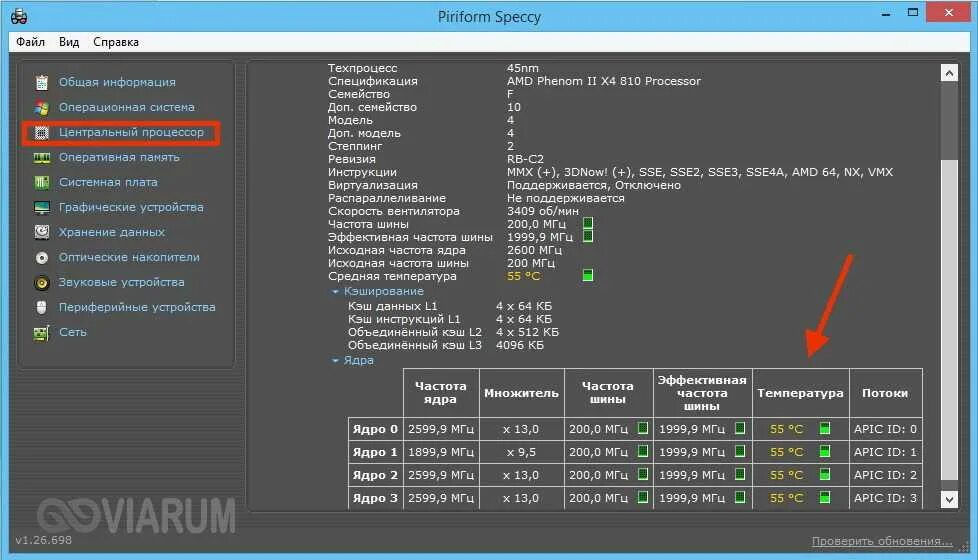Click the 1899,9 МГц core frequency cell
The image size is (978, 560).
(x=440, y=451)
